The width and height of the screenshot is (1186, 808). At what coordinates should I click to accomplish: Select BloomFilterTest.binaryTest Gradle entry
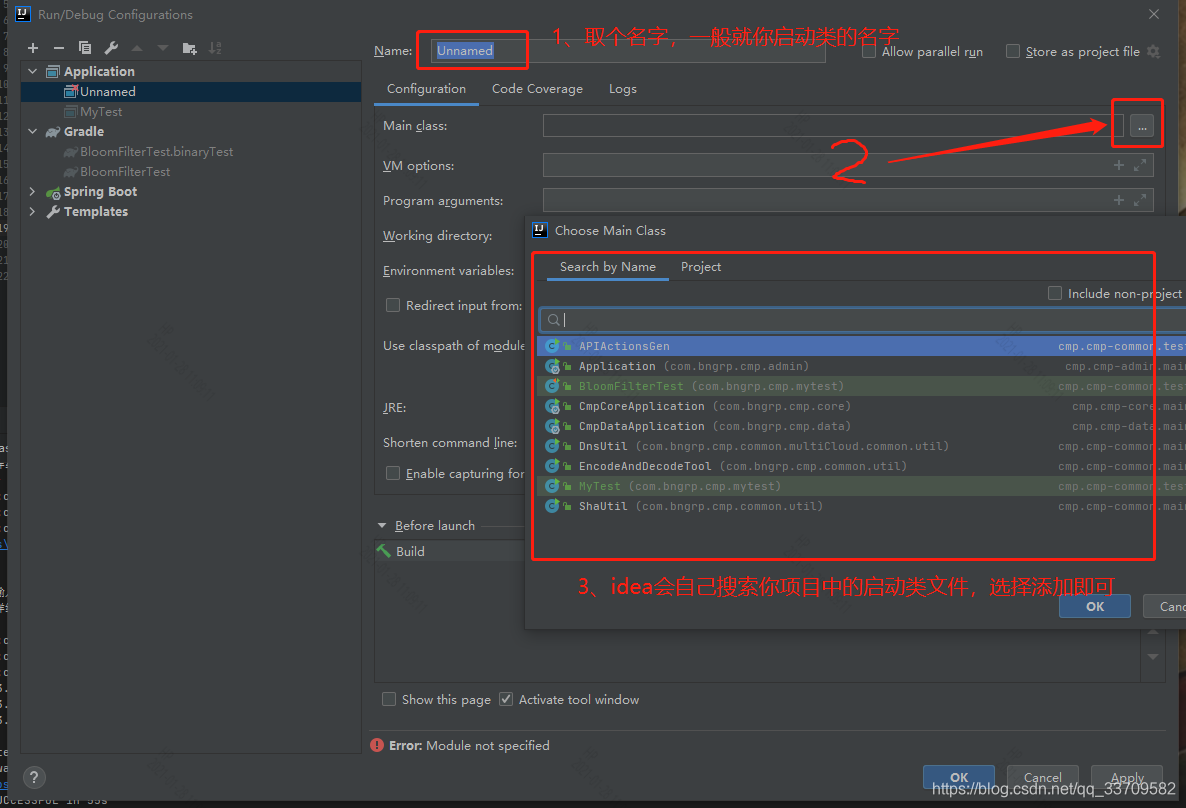coord(191,151)
